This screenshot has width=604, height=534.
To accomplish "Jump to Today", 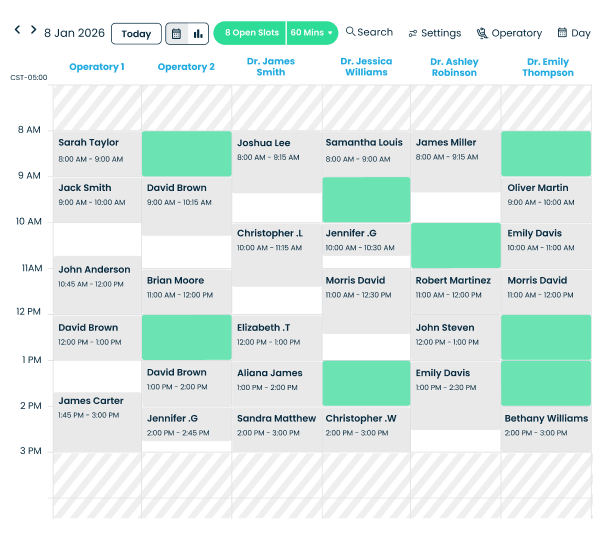I will point(135,33).
